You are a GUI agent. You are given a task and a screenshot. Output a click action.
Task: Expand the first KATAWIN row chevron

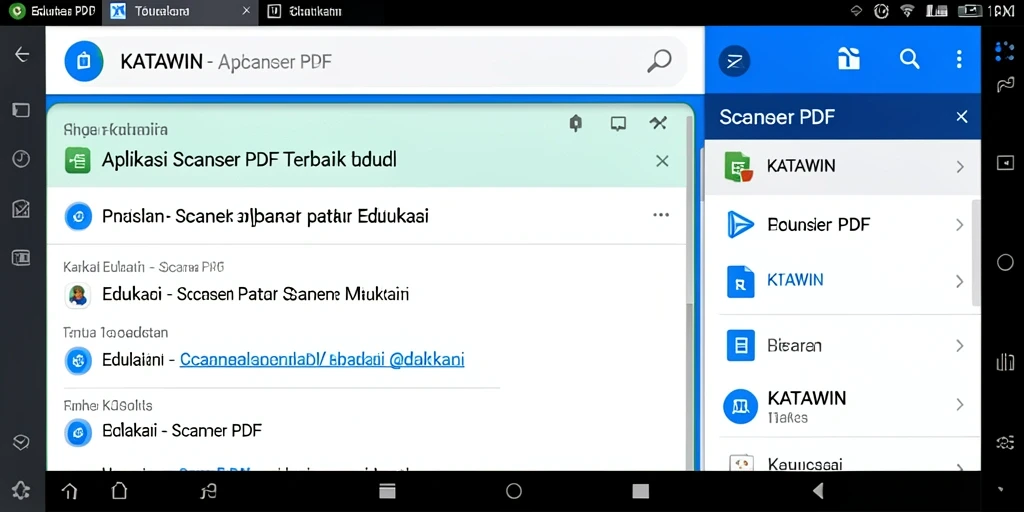[960, 167]
